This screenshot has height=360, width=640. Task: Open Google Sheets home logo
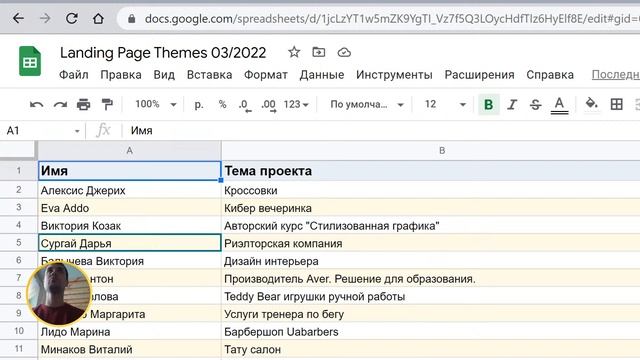point(30,61)
